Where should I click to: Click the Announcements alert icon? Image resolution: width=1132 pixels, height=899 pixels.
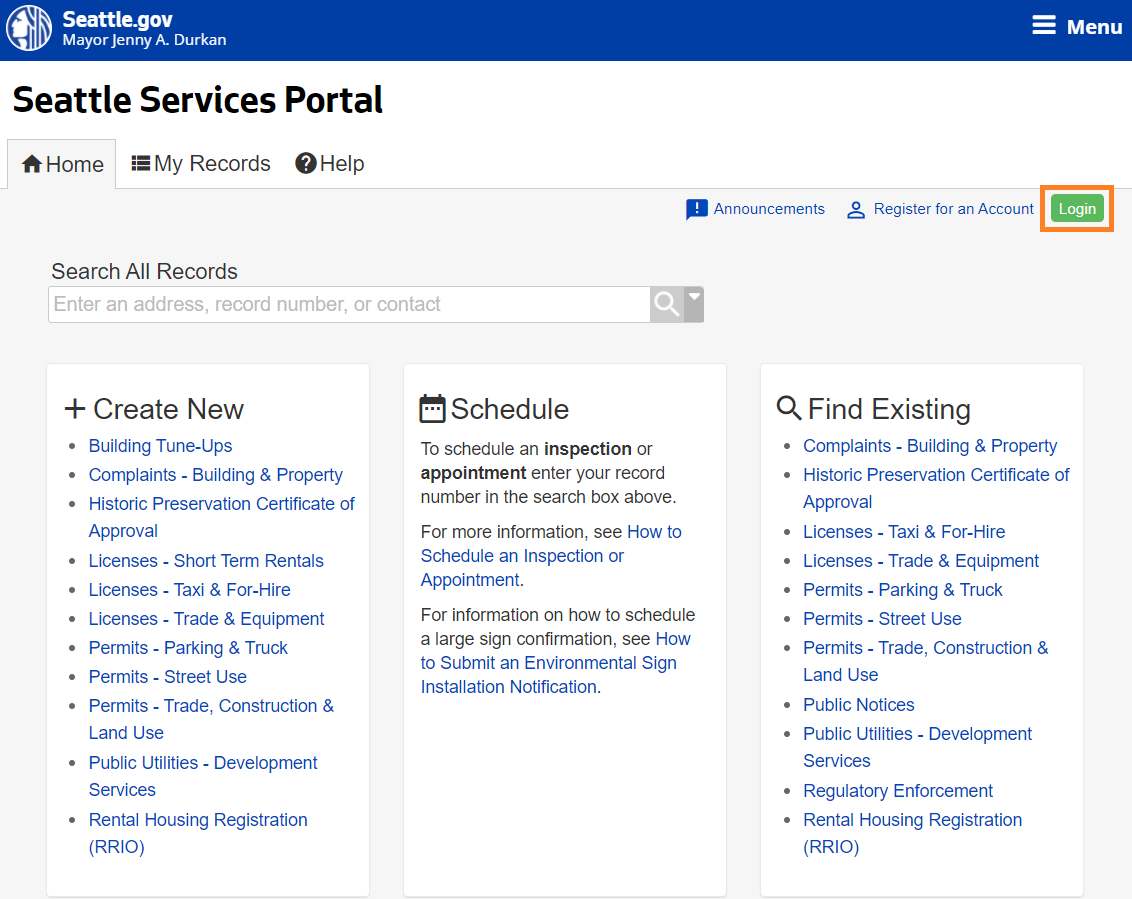[x=696, y=209]
